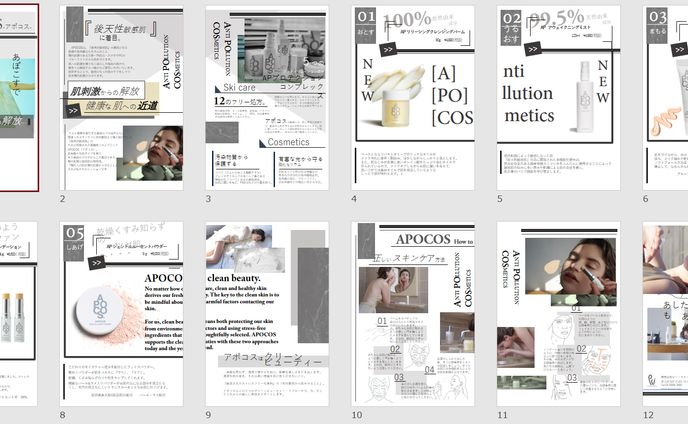Select page 5 thumbnail with 99.5% mist bottle

click(559, 98)
